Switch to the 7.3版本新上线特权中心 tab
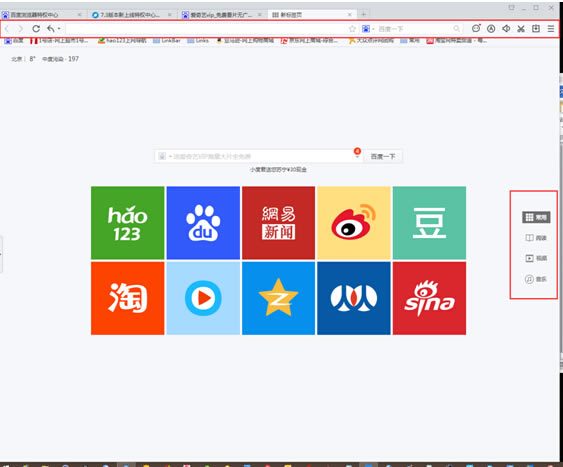 point(132,15)
